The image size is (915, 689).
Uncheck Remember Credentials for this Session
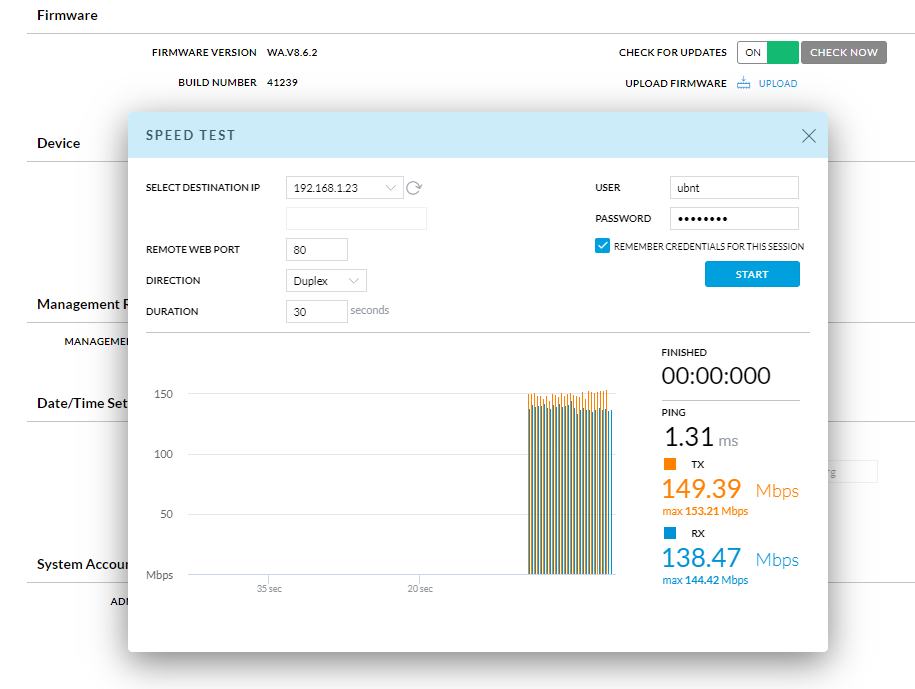602,246
